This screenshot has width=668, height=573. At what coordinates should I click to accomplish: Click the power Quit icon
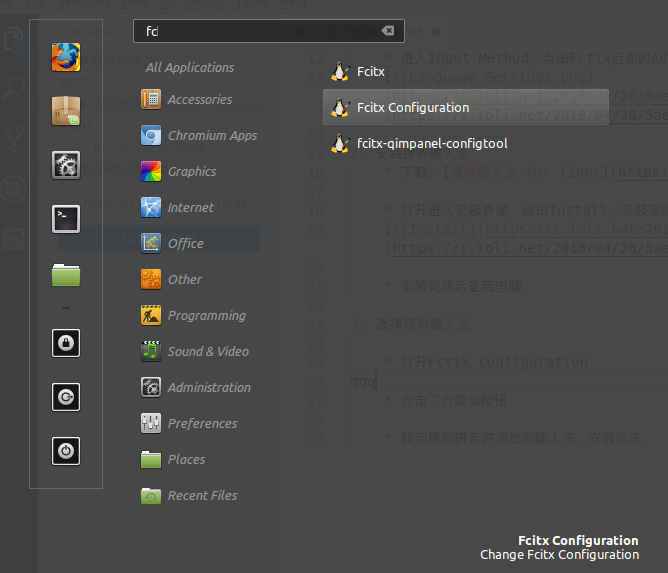click(66, 451)
